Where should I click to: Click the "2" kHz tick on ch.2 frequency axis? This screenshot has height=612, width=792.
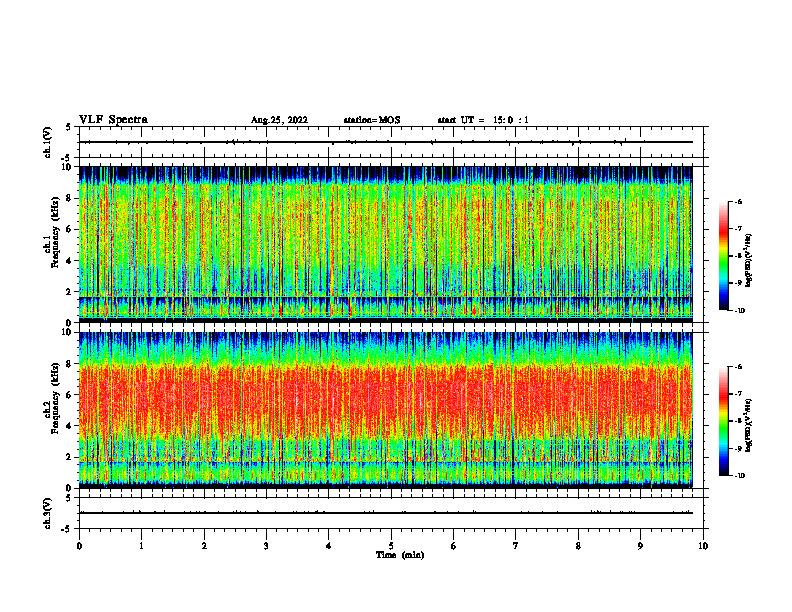[x=70, y=457]
